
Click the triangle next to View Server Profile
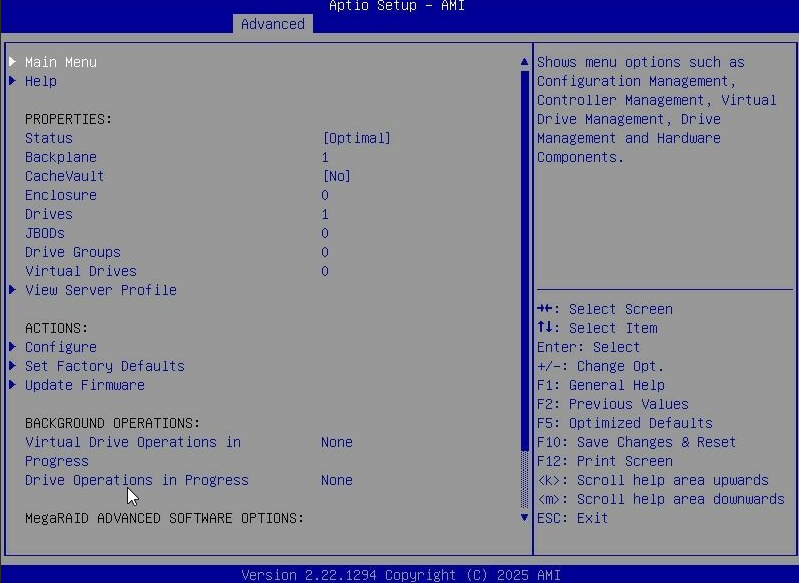(x=13, y=290)
